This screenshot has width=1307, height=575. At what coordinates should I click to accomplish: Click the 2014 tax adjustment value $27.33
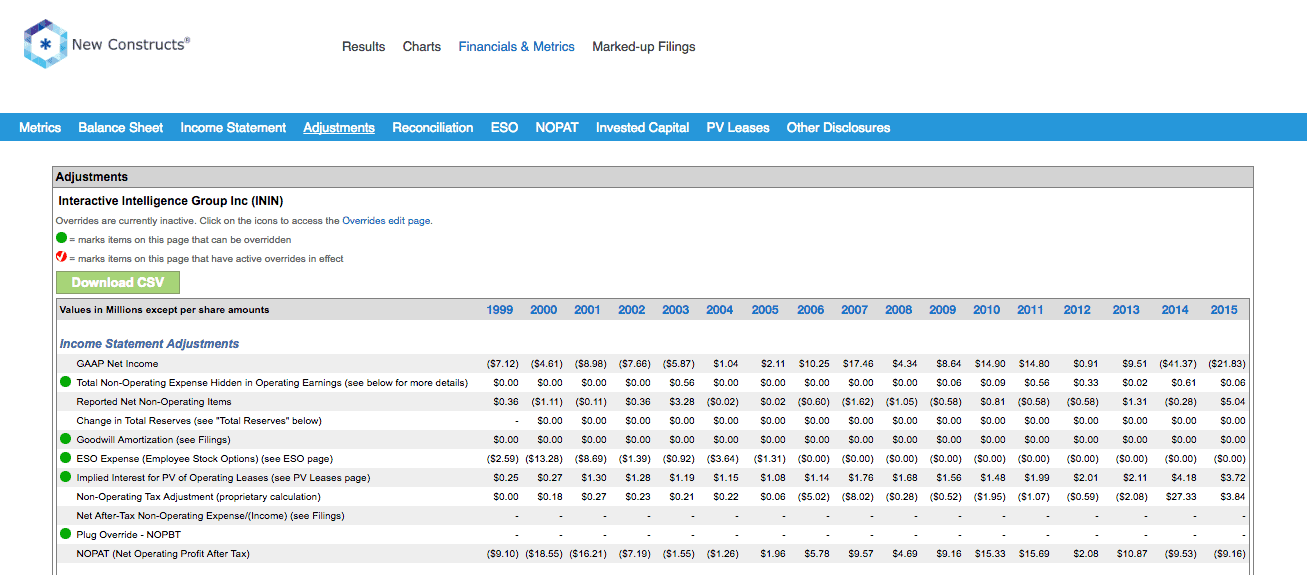[x=1183, y=496]
